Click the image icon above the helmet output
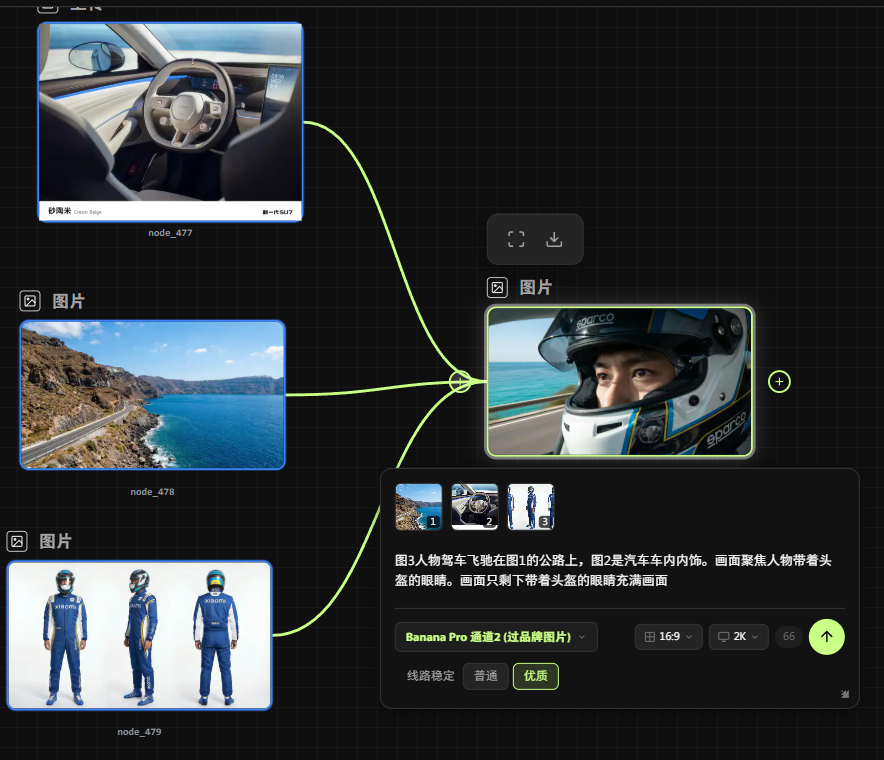 pos(497,288)
